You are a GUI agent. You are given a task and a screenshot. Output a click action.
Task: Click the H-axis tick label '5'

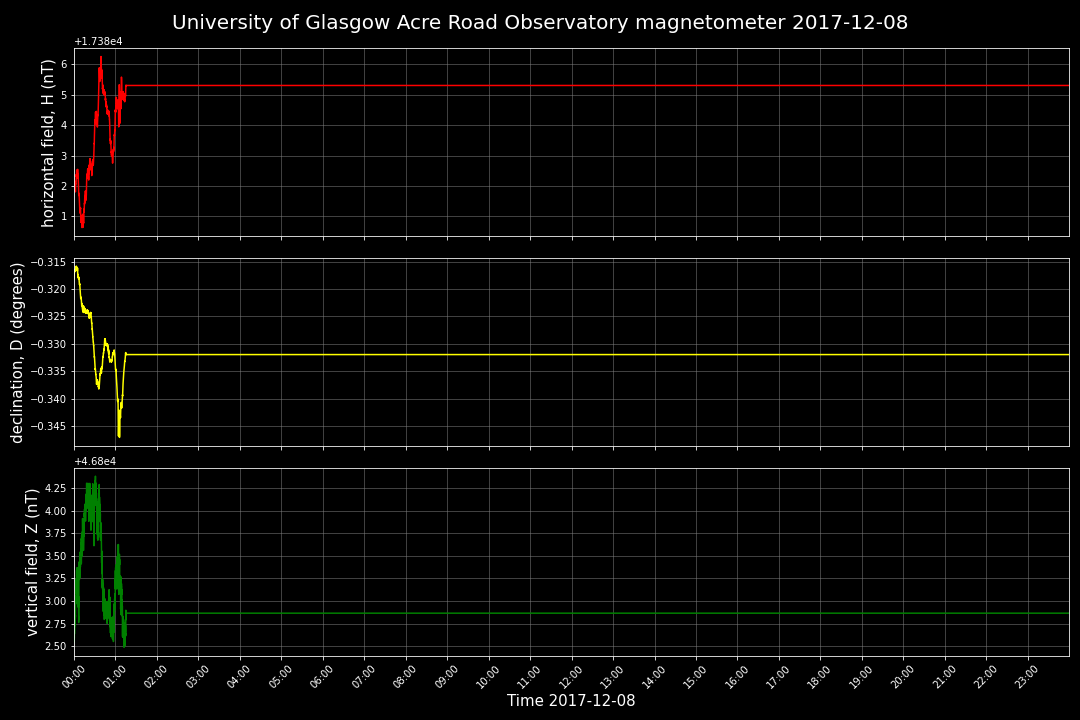(64, 95)
